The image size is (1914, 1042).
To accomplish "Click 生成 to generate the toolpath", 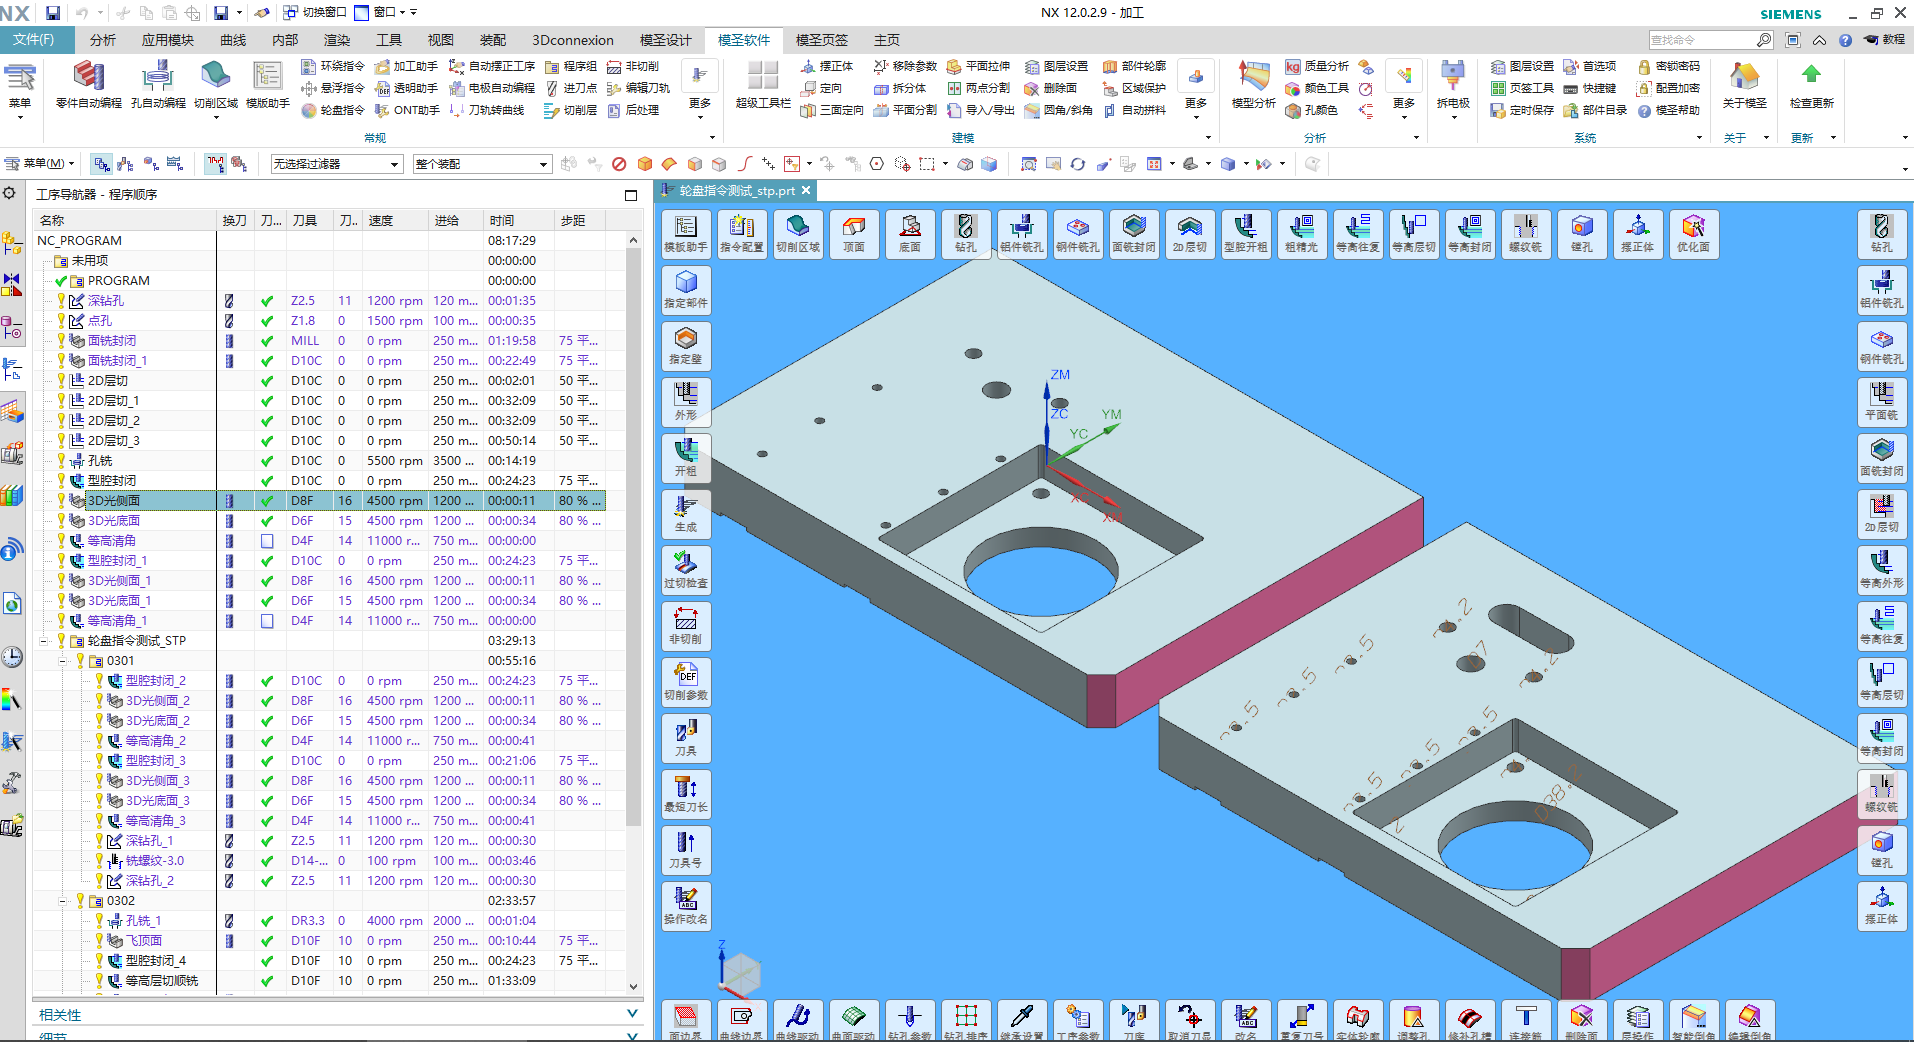I will pyautogui.click(x=686, y=513).
